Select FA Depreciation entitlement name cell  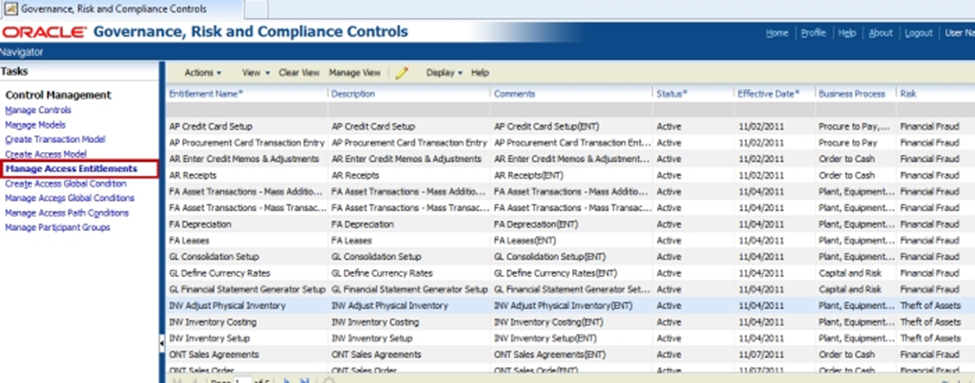coord(200,224)
